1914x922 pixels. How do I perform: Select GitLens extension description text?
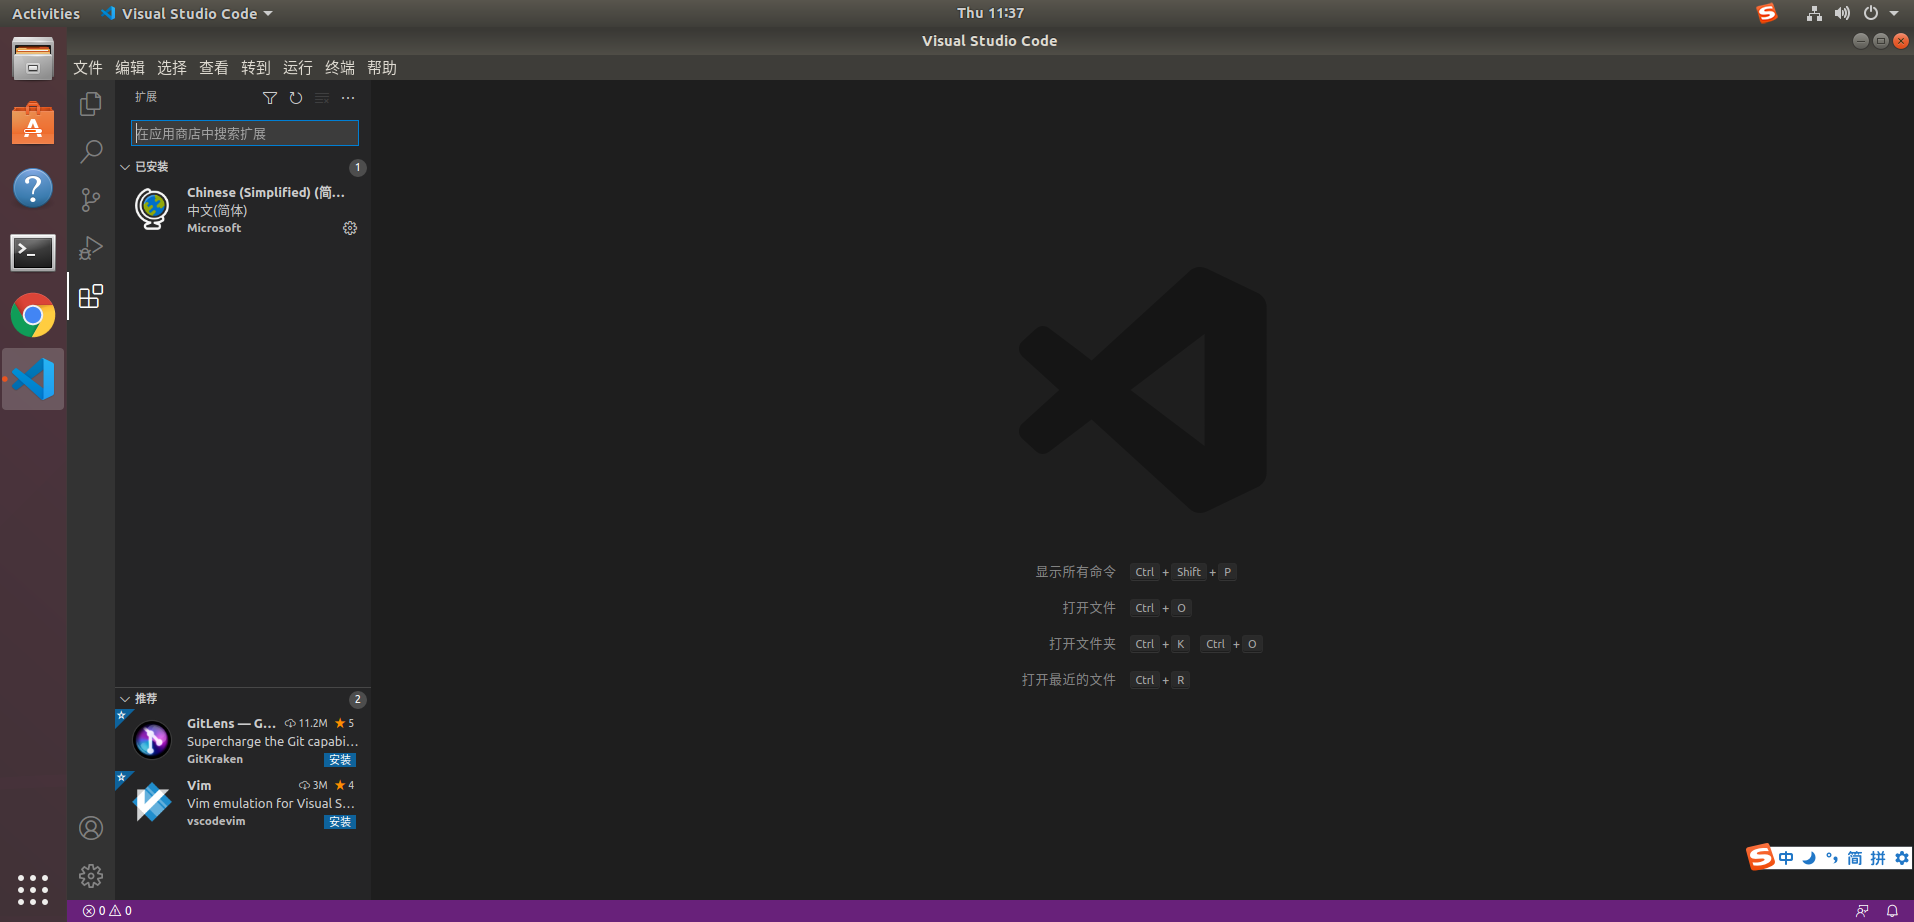(x=272, y=741)
